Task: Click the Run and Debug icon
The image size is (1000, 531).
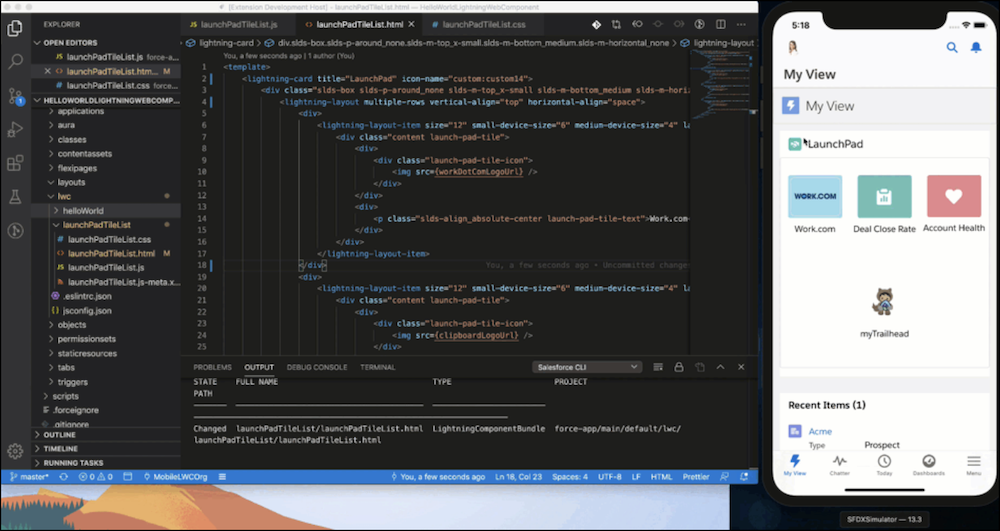Action: coord(15,129)
